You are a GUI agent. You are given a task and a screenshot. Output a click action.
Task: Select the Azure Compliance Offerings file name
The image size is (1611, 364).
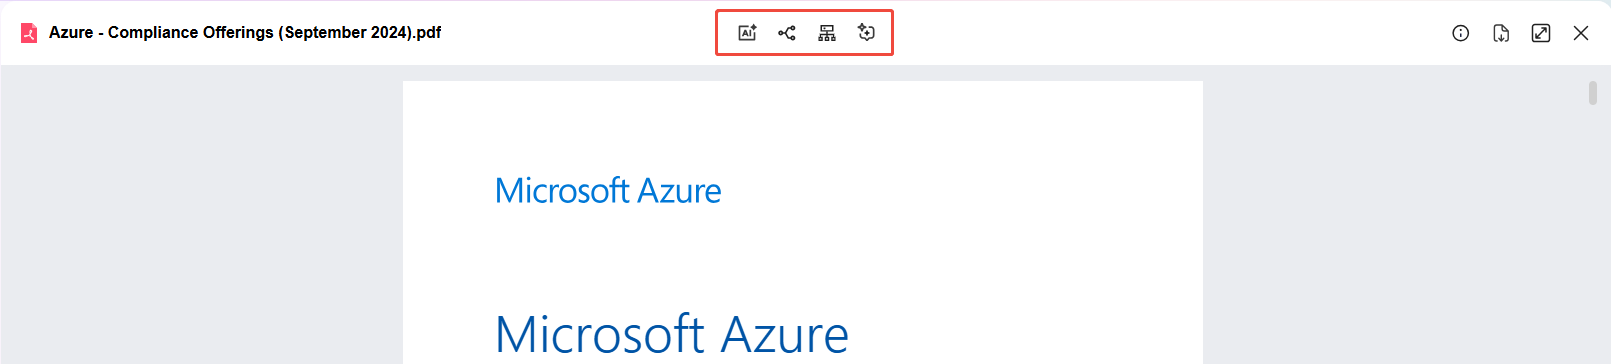click(x=245, y=32)
